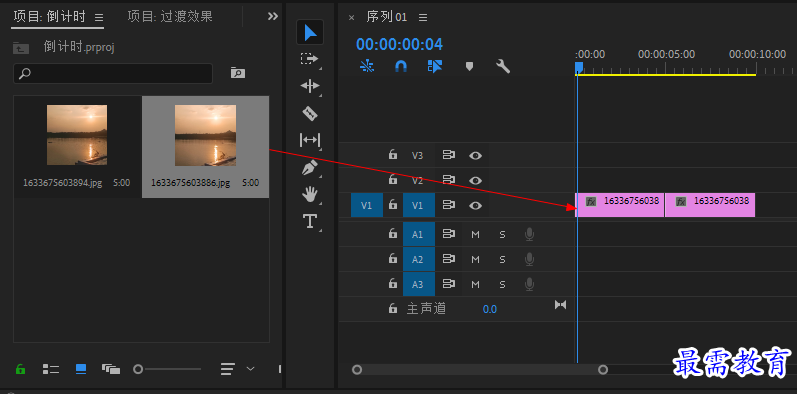Click the project search field

(x=113, y=73)
